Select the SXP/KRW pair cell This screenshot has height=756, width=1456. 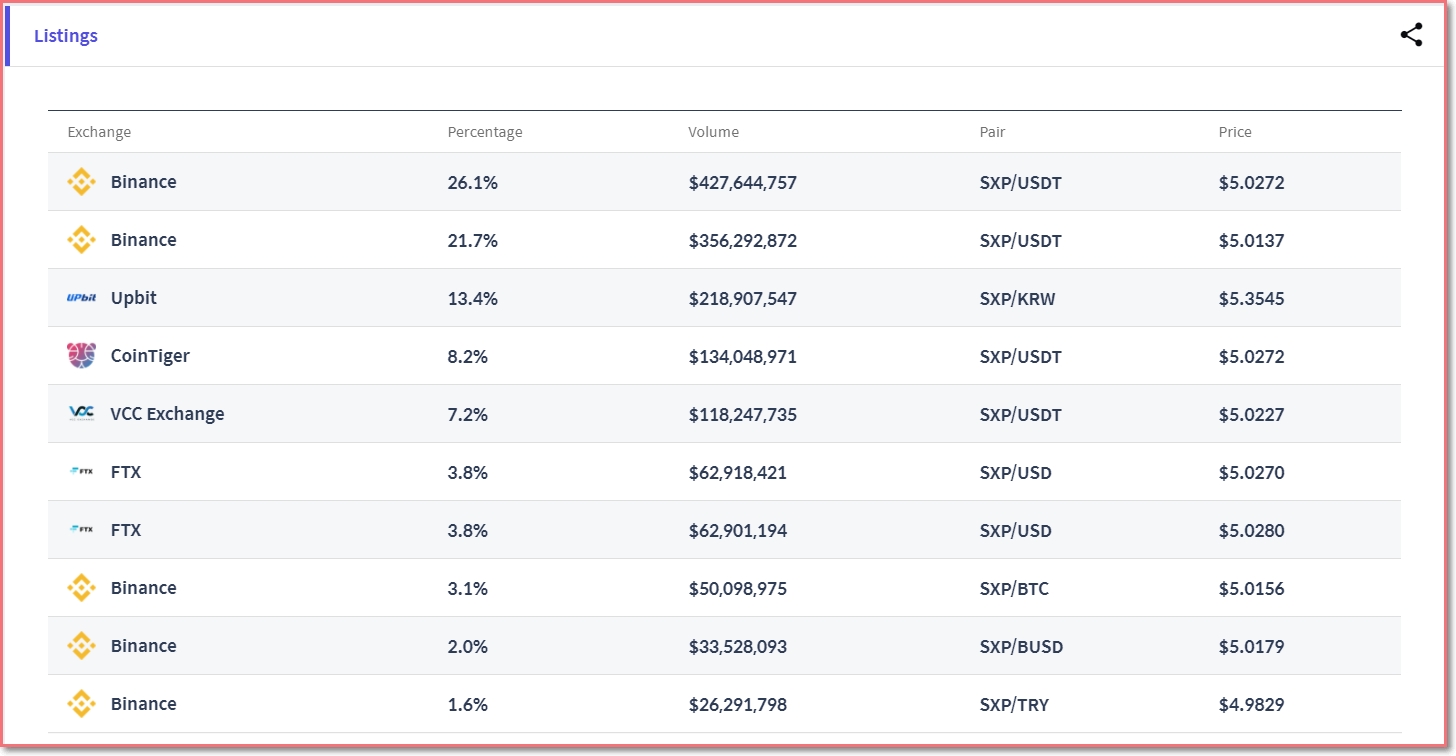[x=1017, y=299]
